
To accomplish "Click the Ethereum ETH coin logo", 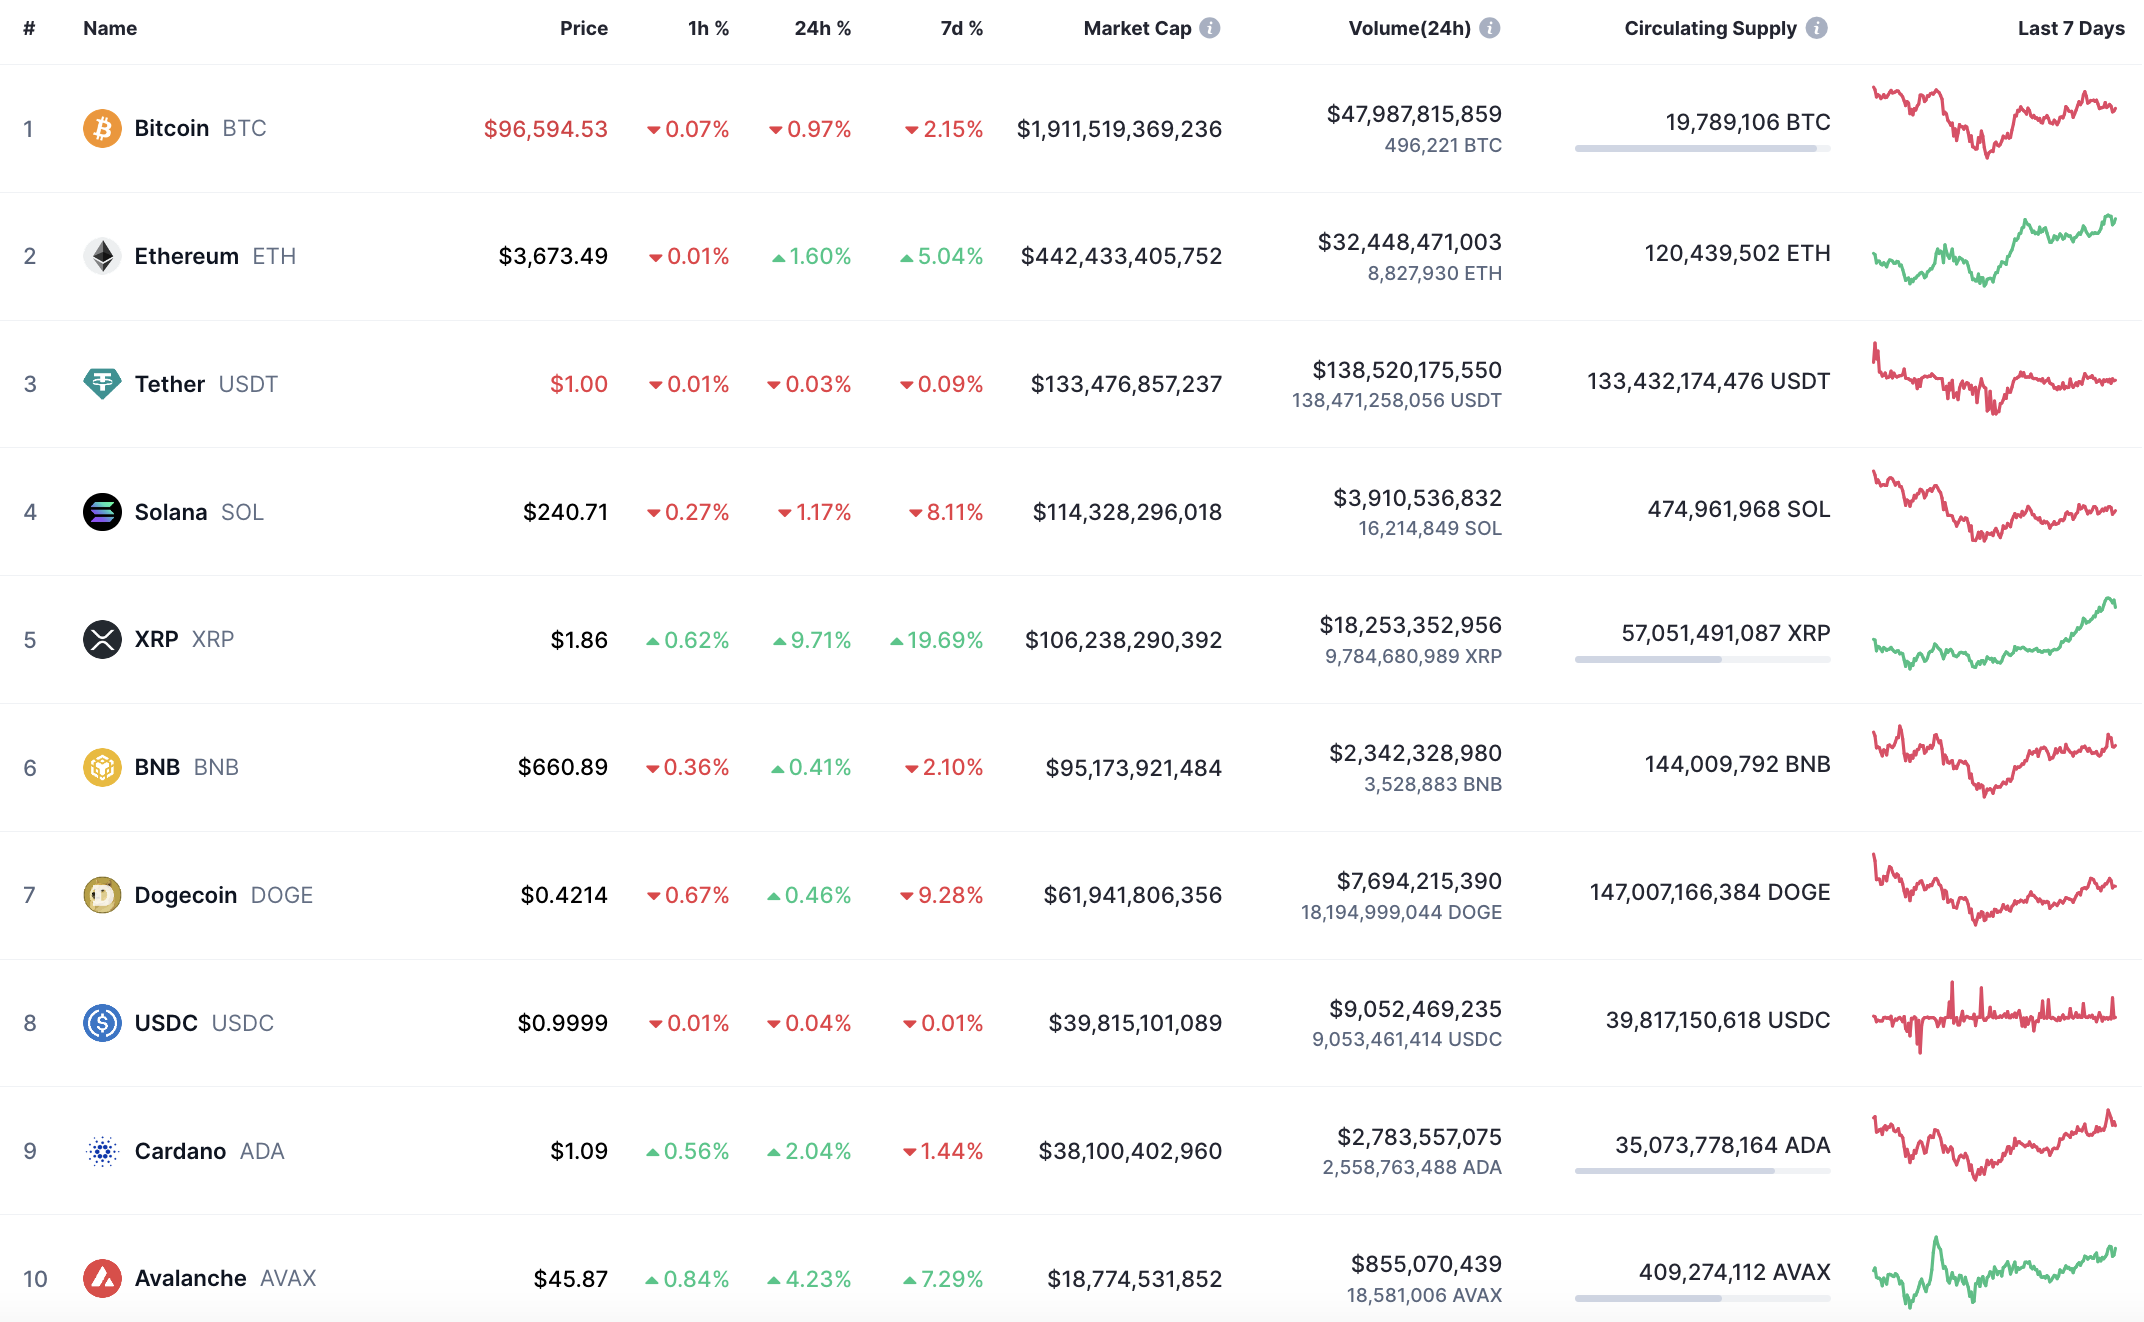I will (x=101, y=256).
